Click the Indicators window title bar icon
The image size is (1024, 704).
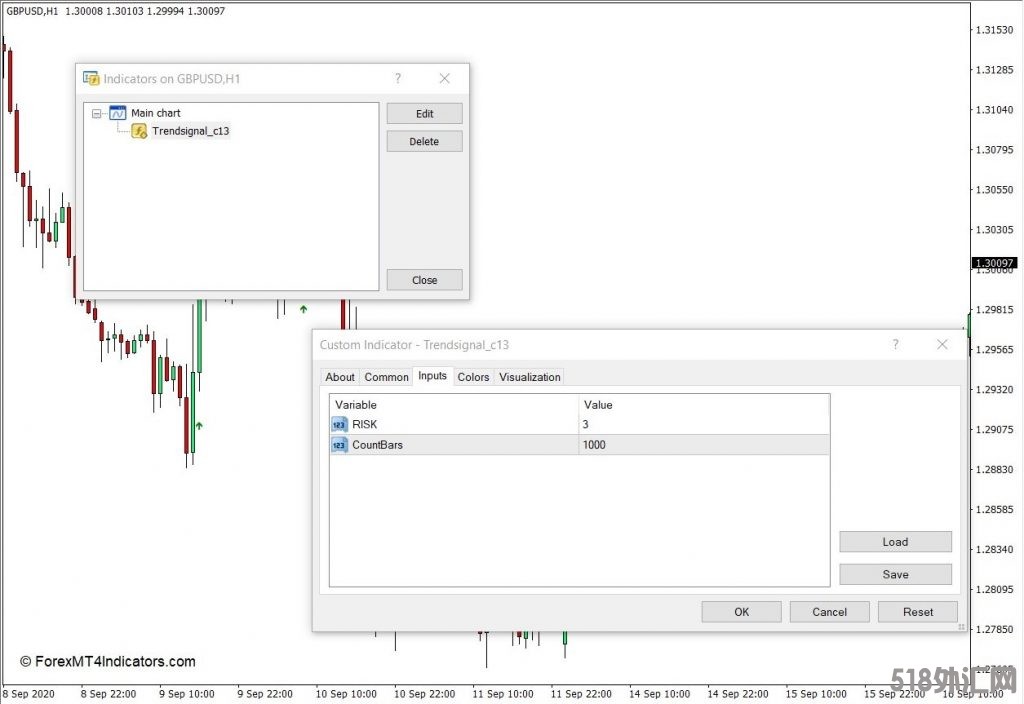[x=91, y=78]
